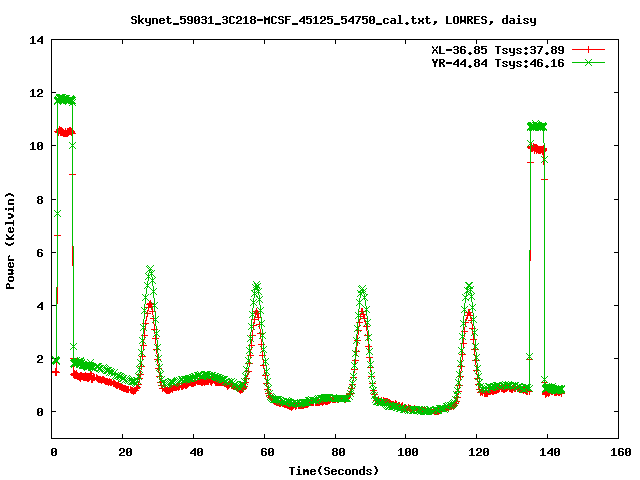Click the green plateau near 137 seconds
The image size is (640, 480).
coord(537,126)
